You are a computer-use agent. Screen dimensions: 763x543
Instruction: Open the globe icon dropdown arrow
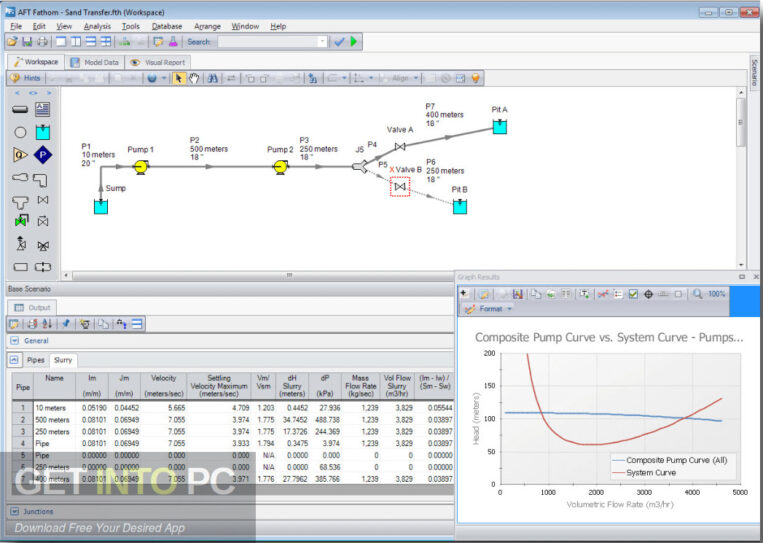[x=164, y=78]
